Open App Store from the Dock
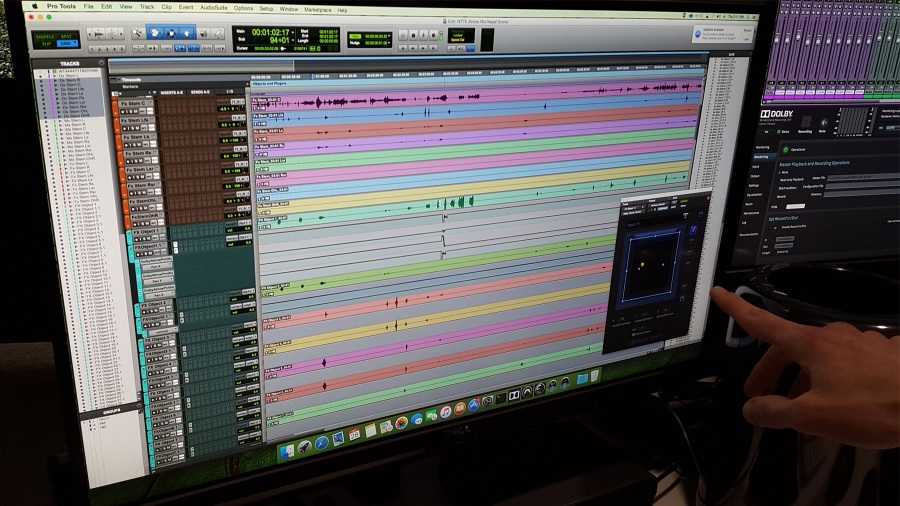 pos(474,406)
